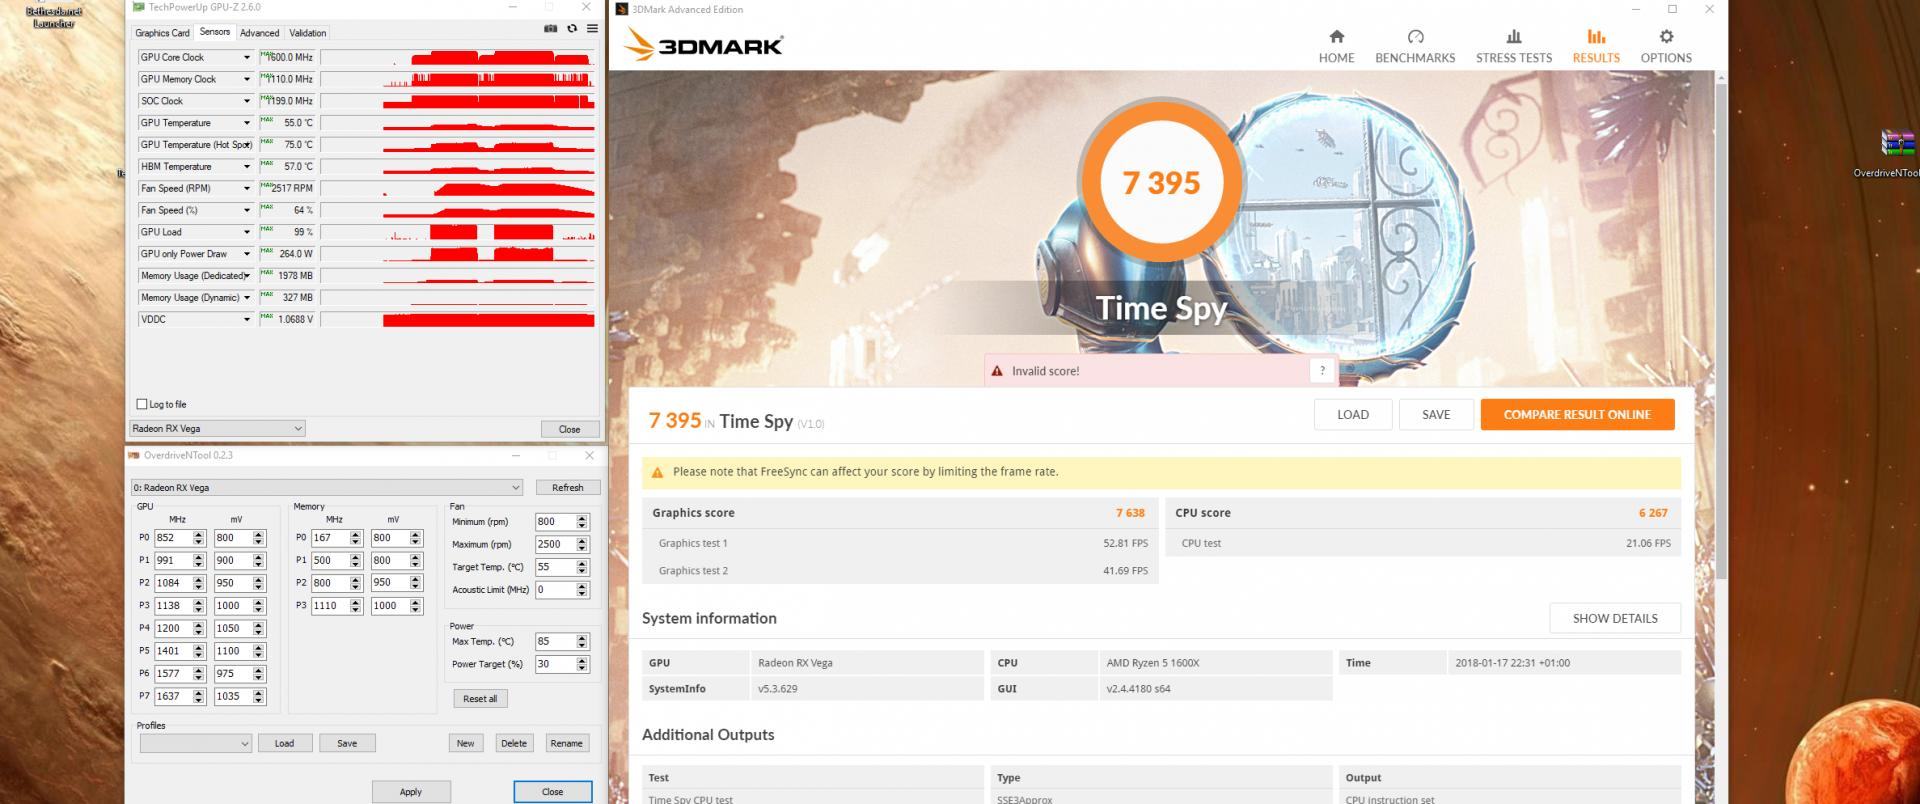This screenshot has height=804, width=1920.
Task: Click the CPU score value 6 267
Action: click(x=1653, y=513)
